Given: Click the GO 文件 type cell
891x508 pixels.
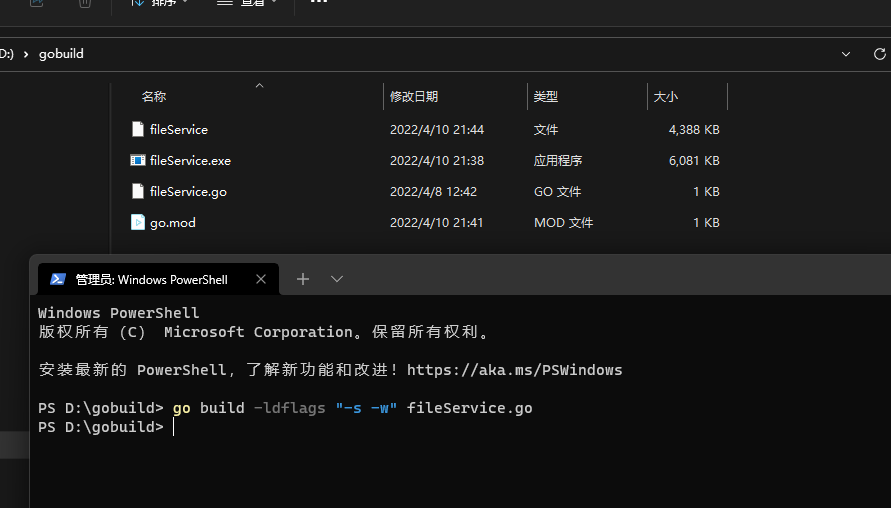Looking at the screenshot, I should pos(557,192).
